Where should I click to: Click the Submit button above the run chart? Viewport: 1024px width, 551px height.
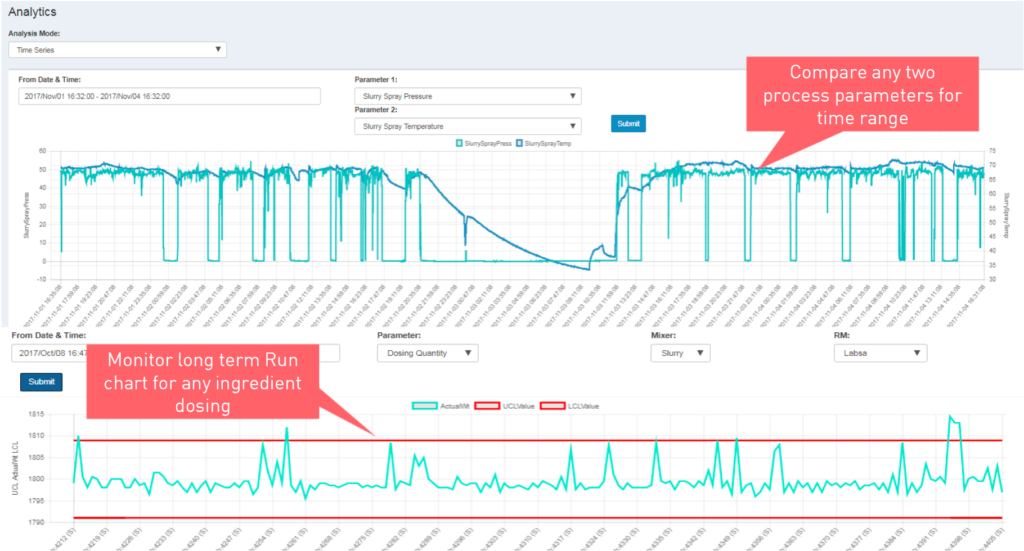[x=41, y=382]
